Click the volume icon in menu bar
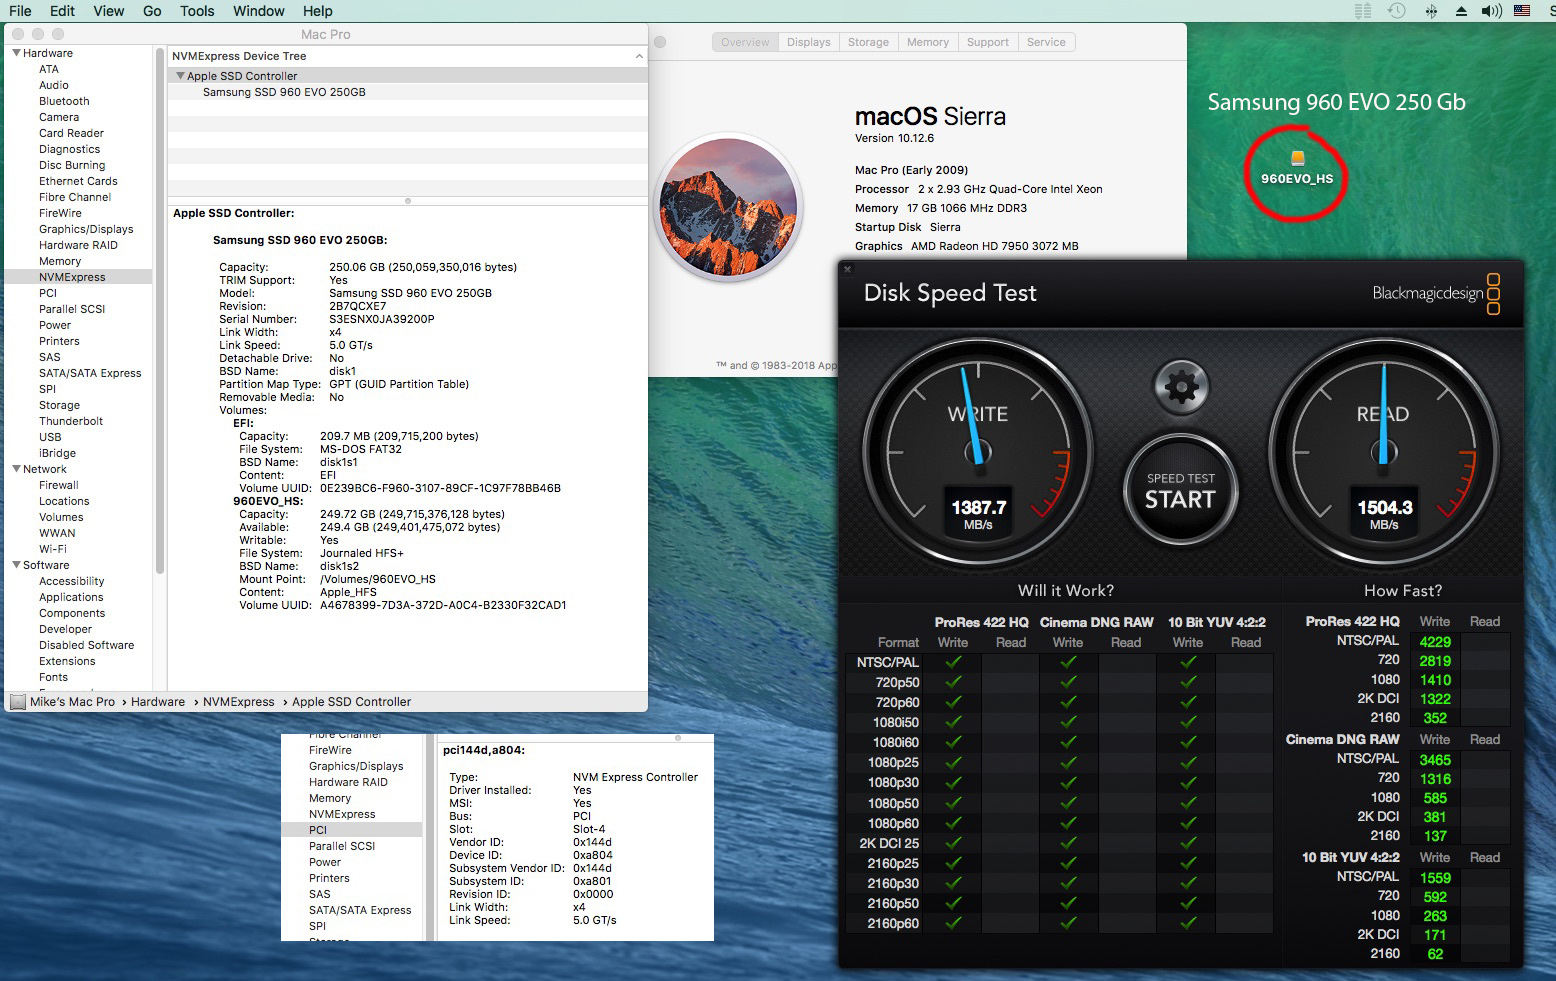This screenshot has width=1556, height=981. click(x=1492, y=11)
